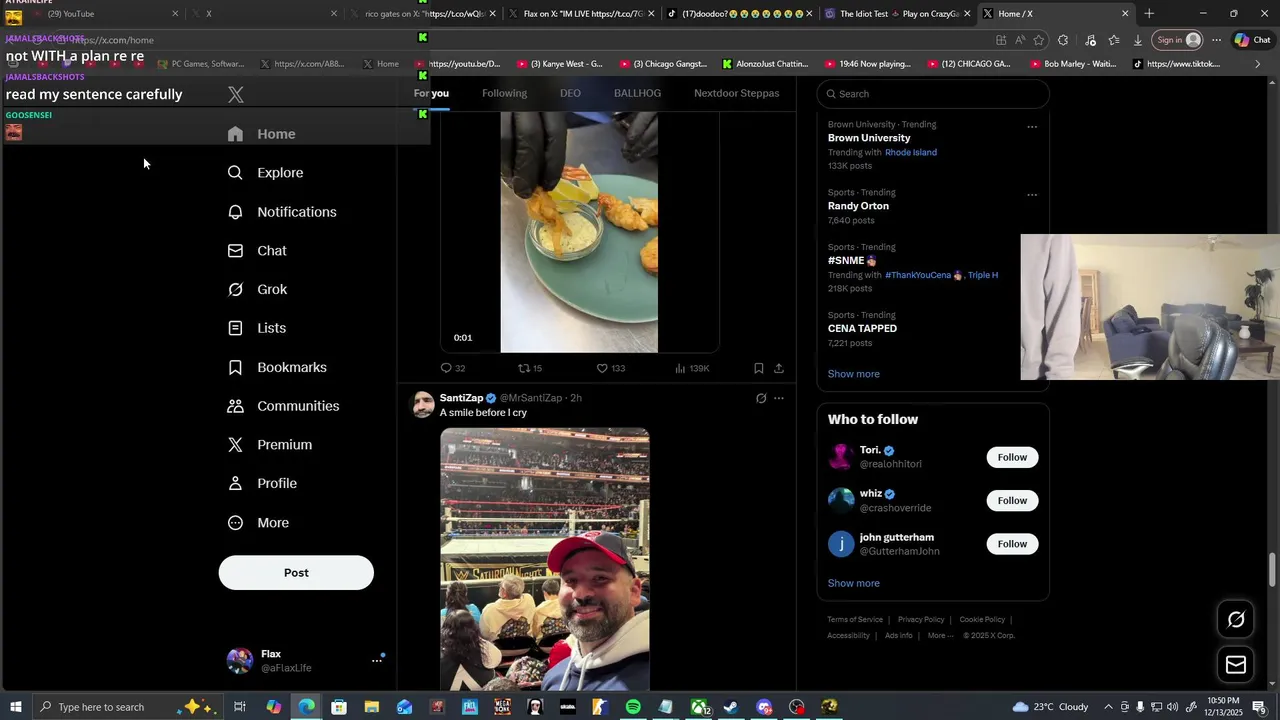Expand the More menu in sidebar
The height and width of the screenshot is (720, 1280).
pyautogui.click(x=259, y=523)
